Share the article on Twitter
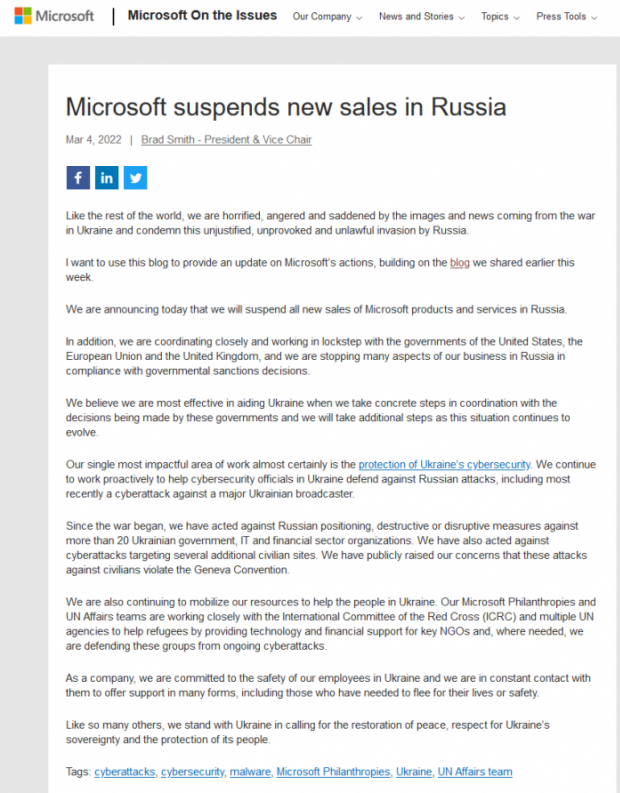 136,178
